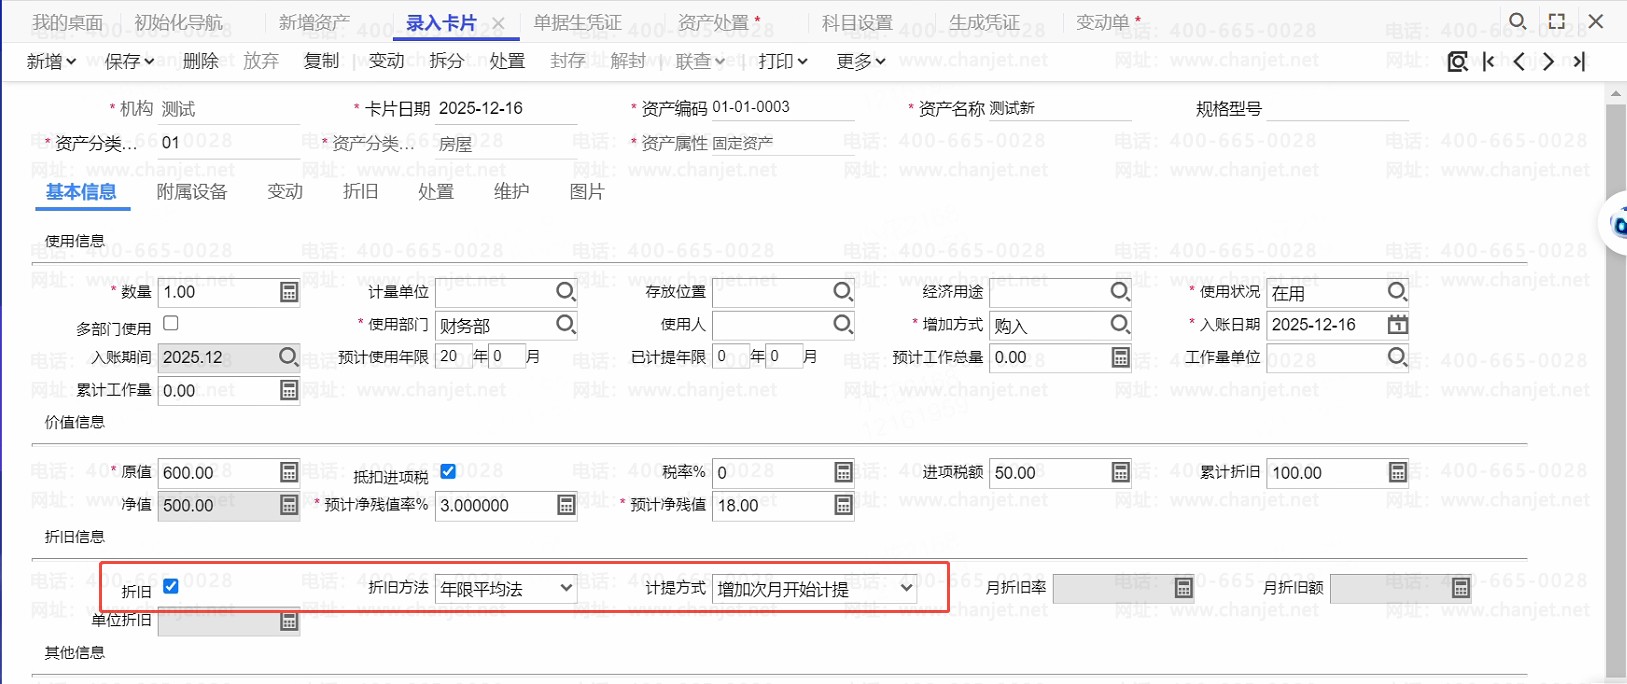The image size is (1627, 684).
Task: Switch to 单据生凭证 tab
Action: click(577, 22)
